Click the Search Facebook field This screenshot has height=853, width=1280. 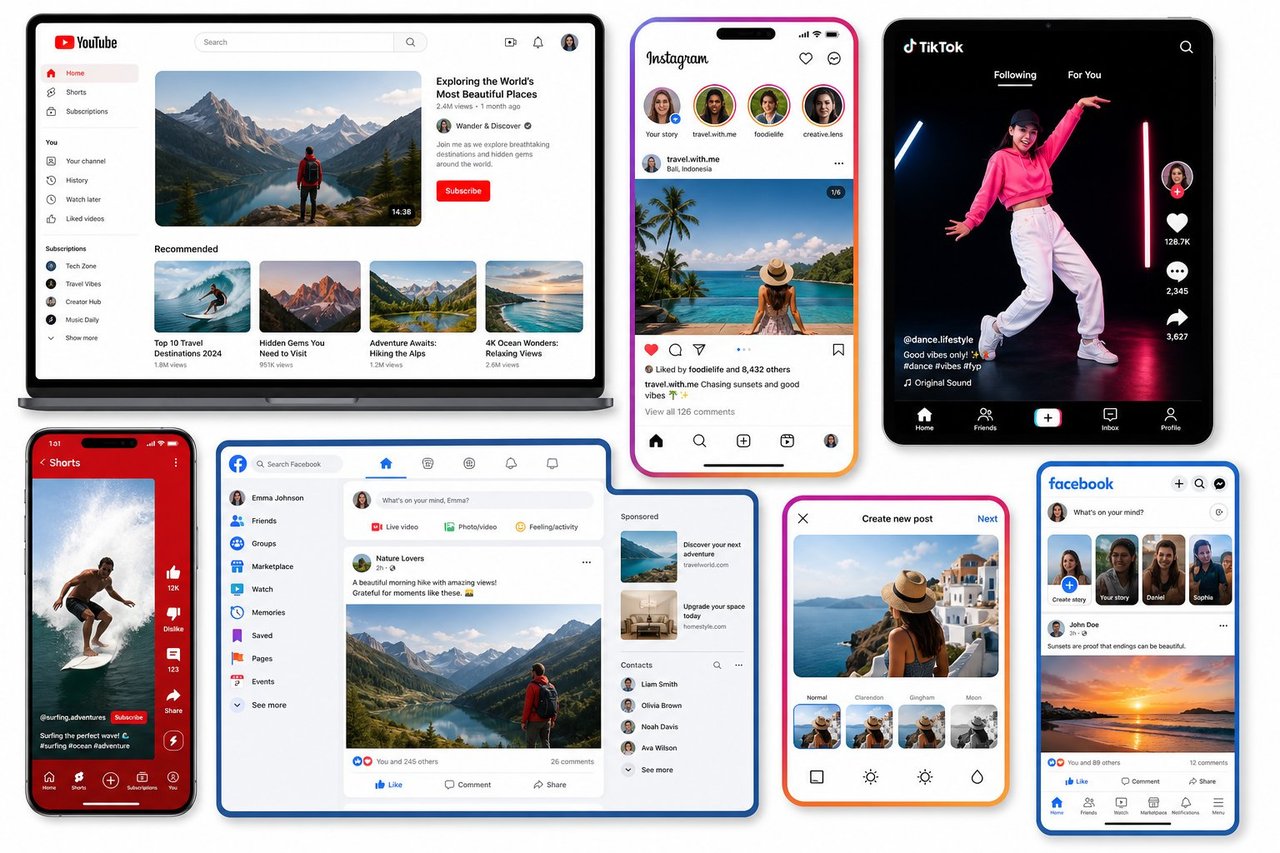tap(295, 464)
